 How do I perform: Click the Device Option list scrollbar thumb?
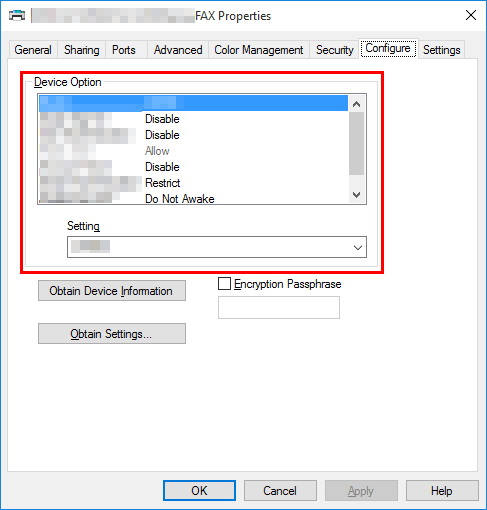(x=356, y=144)
